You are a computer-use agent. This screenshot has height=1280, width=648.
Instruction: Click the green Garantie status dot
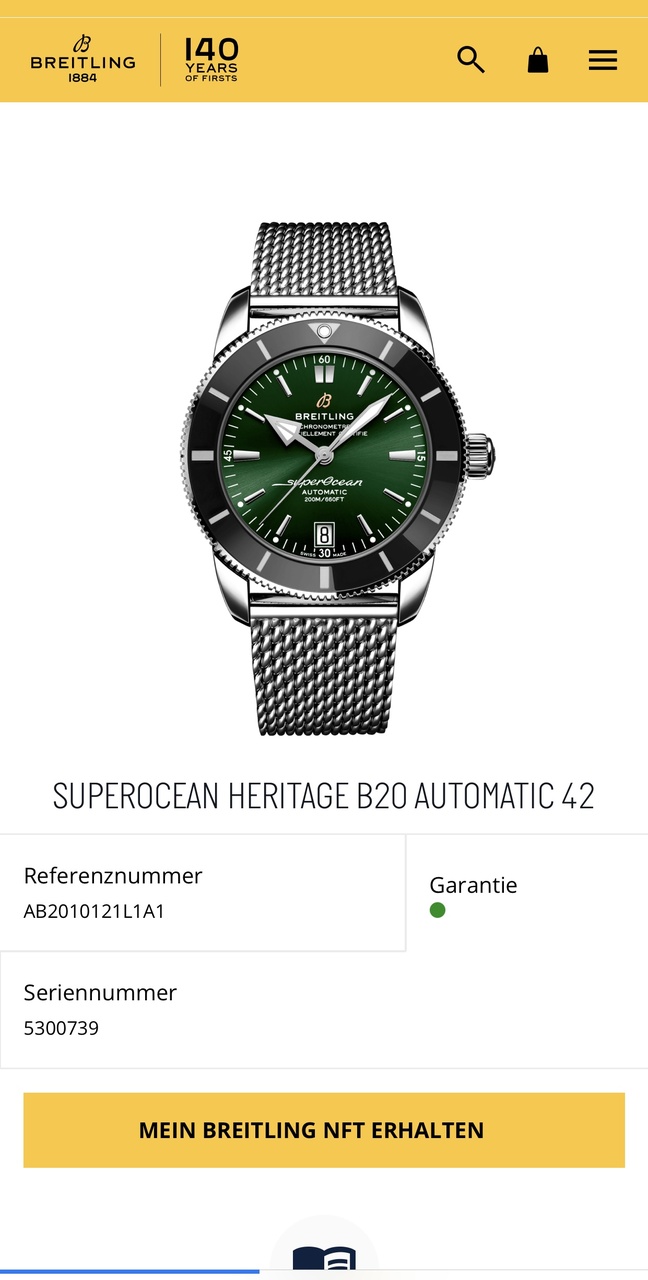437,910
